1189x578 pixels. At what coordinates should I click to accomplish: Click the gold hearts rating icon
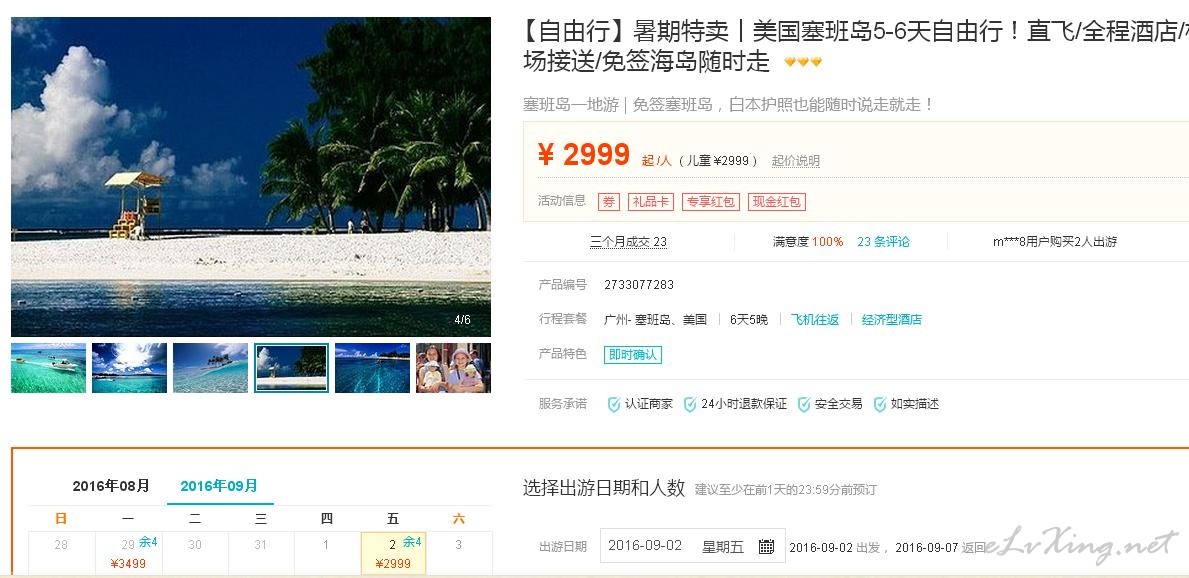click(x=803, y=62)
